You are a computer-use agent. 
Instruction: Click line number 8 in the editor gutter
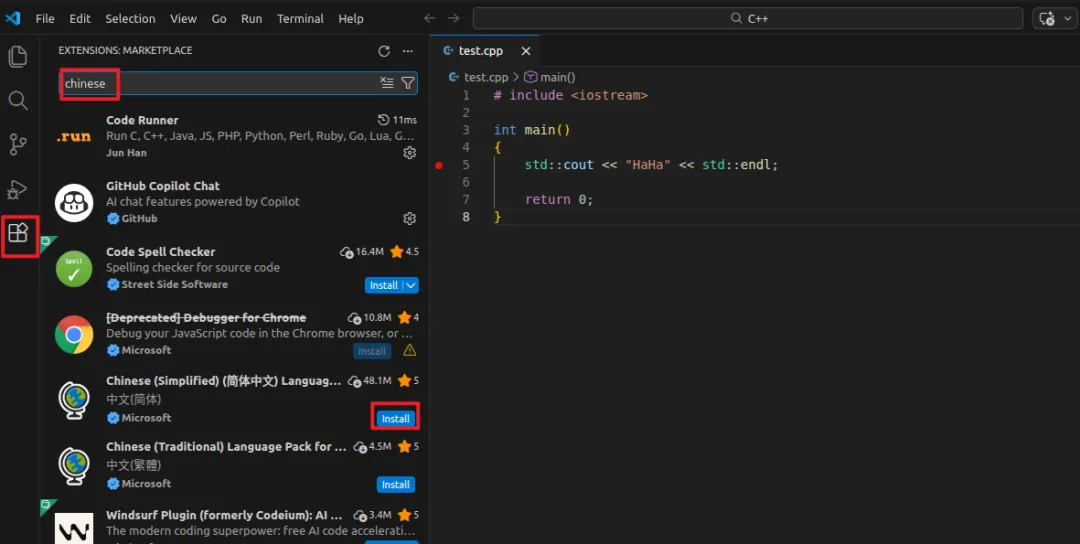tap(466, 217)
